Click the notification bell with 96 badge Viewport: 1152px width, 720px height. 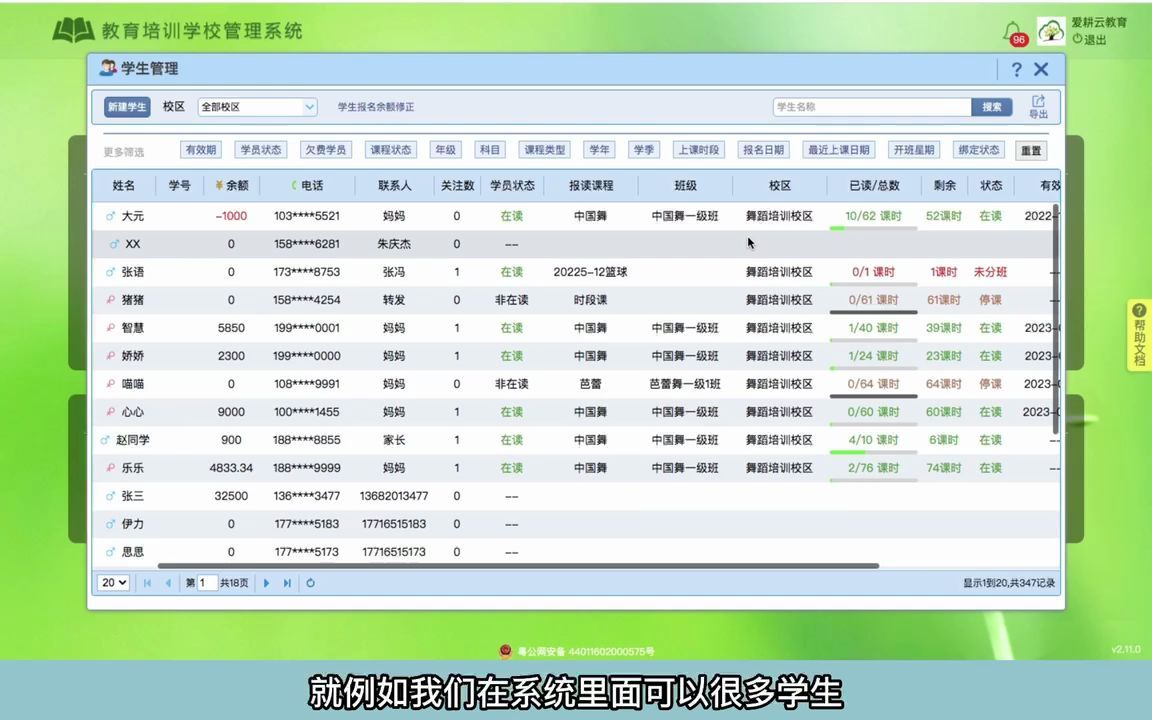(1013, 31)
